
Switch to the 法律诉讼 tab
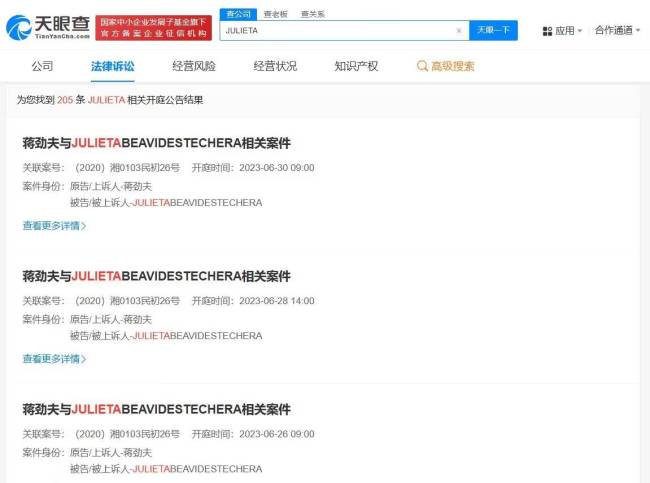[x=112, y=66]
